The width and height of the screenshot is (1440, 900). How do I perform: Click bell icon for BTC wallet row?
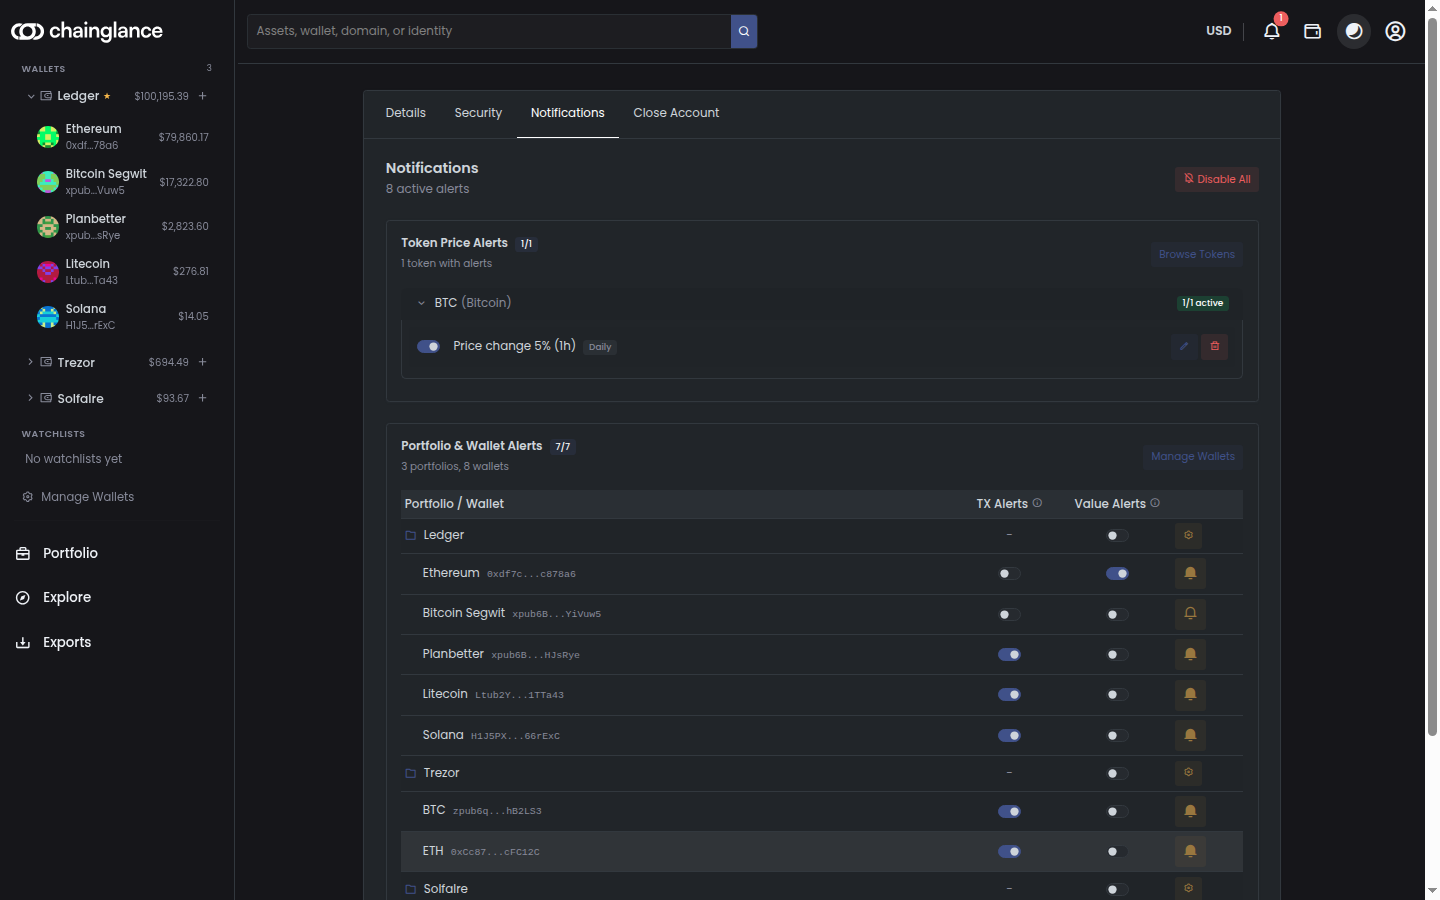(x=1190, y=811)
